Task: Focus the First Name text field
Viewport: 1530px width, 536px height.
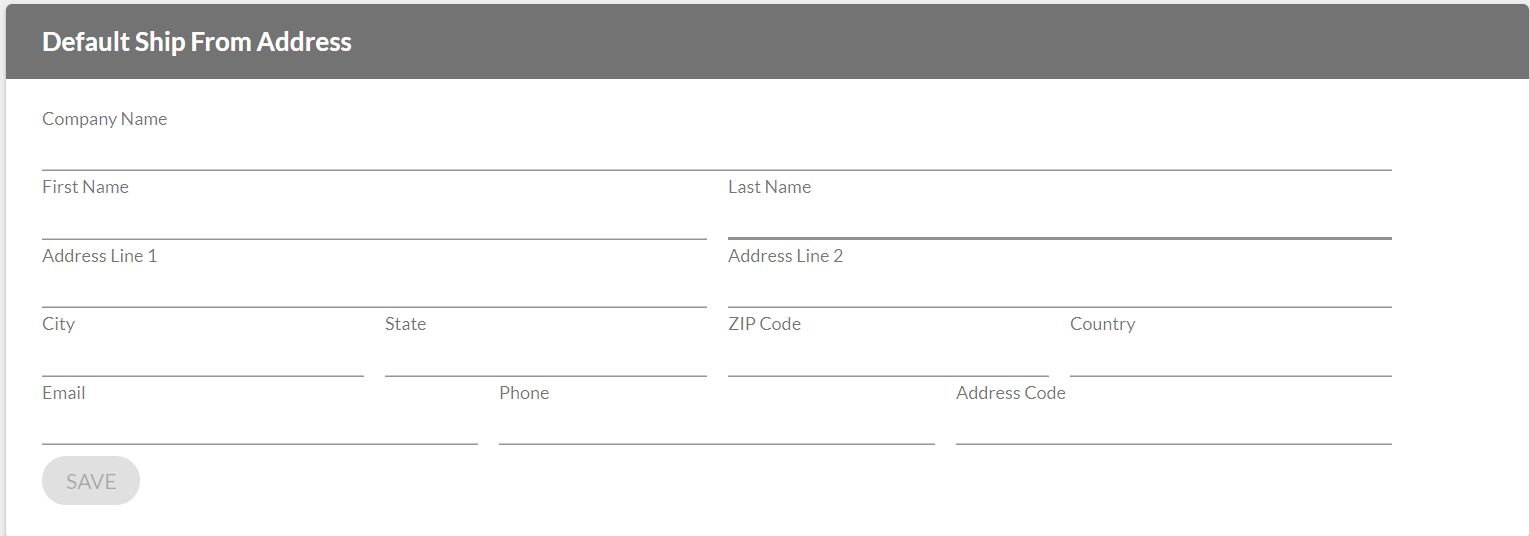Action: [x=374, y=221]
